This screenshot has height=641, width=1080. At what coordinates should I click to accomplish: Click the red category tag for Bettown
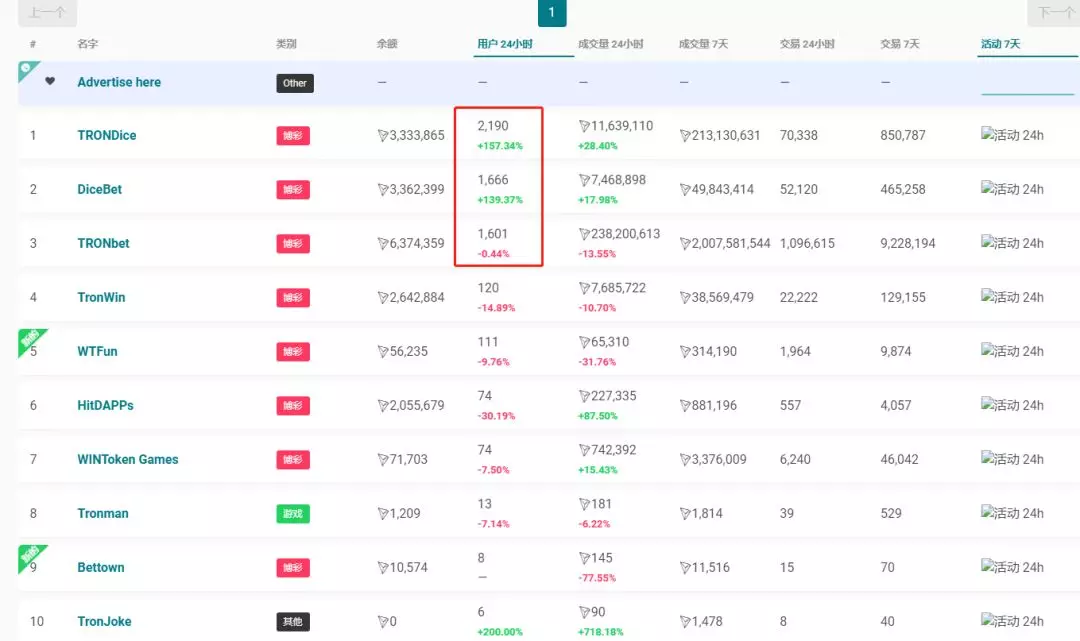(293, 568)
